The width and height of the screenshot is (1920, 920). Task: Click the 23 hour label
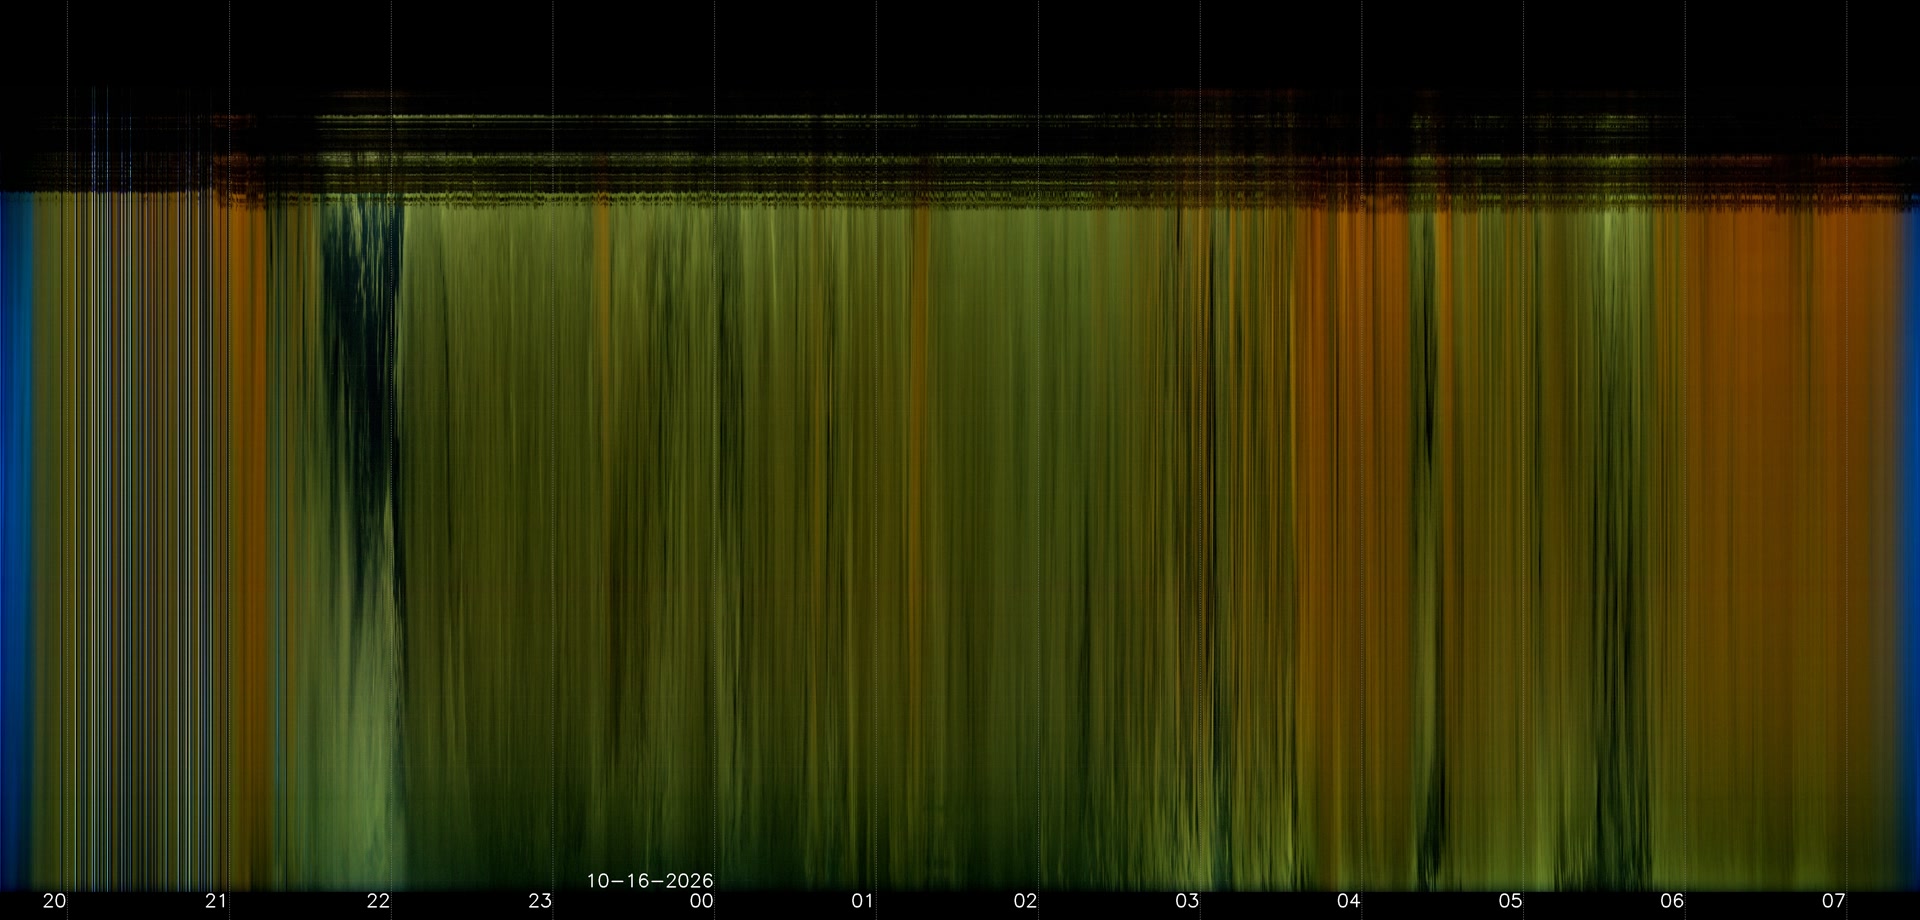540,901
